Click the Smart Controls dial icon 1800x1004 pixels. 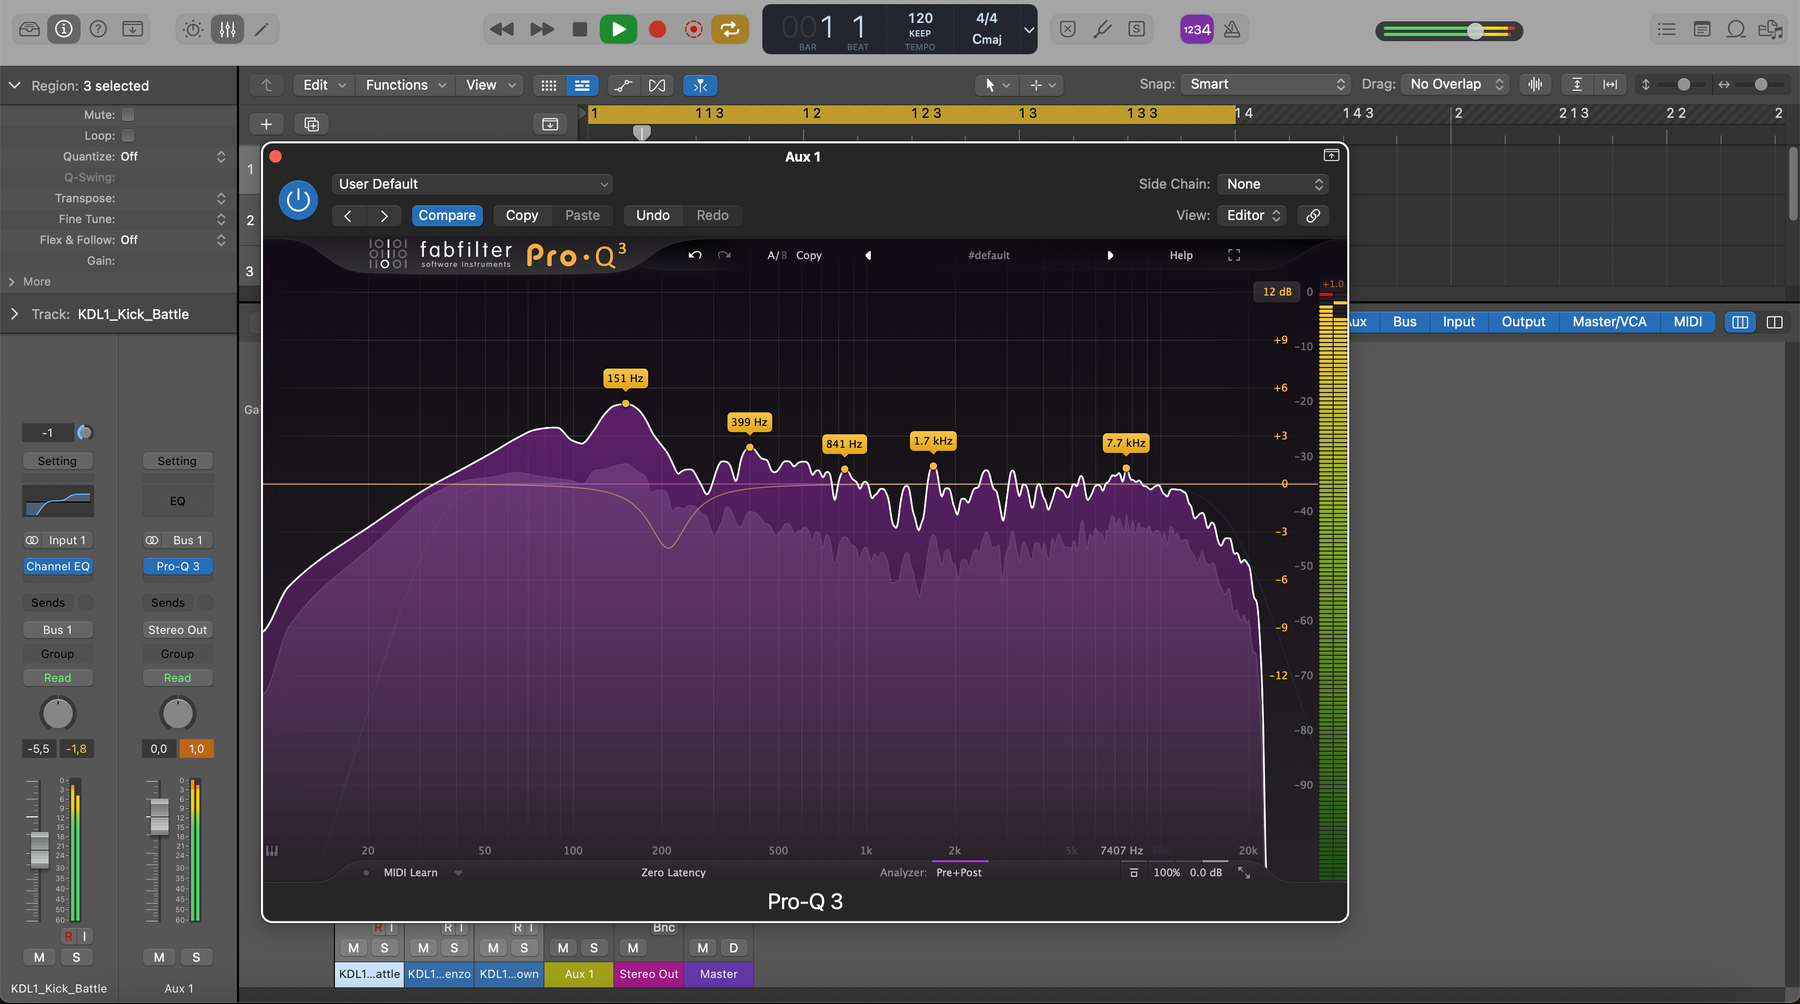click(x=193, y=29)
